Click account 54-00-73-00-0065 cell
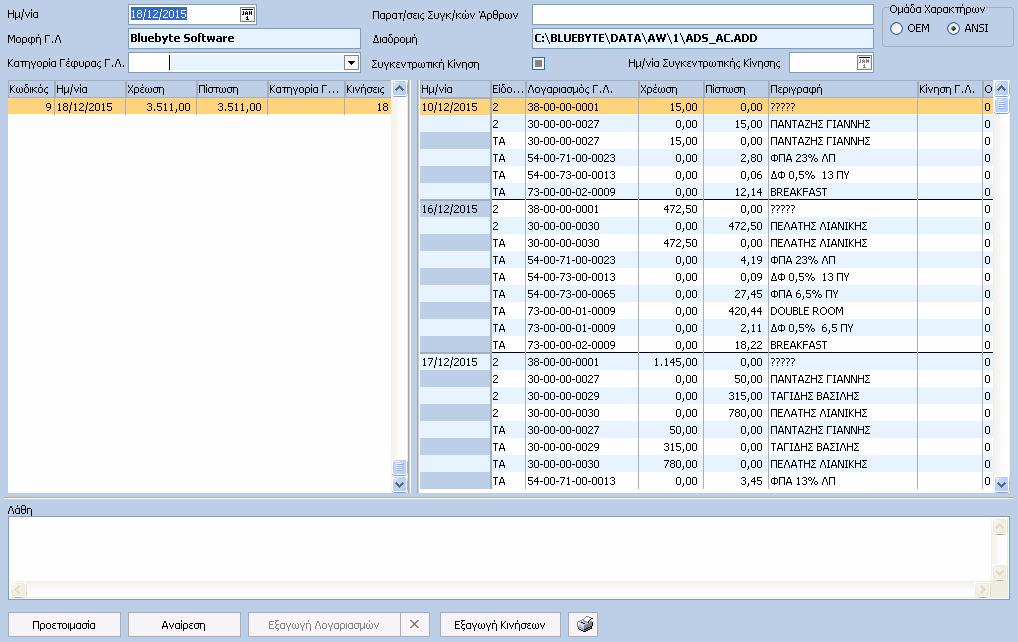 tap(582, 294)
